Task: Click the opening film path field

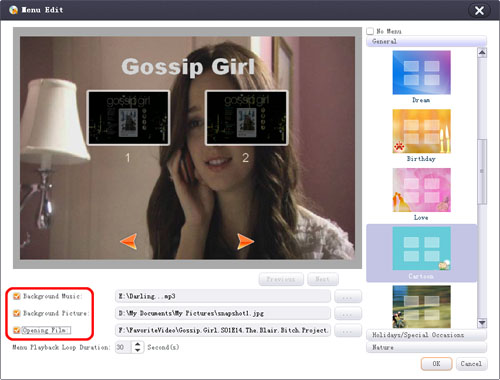Action: [x=223, y=331]
